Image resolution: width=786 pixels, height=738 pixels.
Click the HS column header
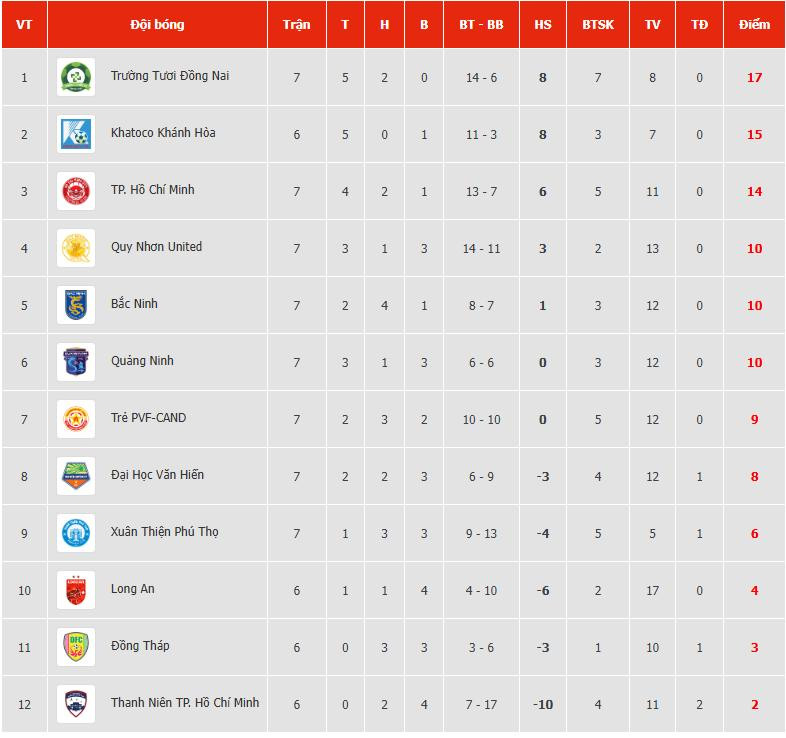(x=543, y=24)
